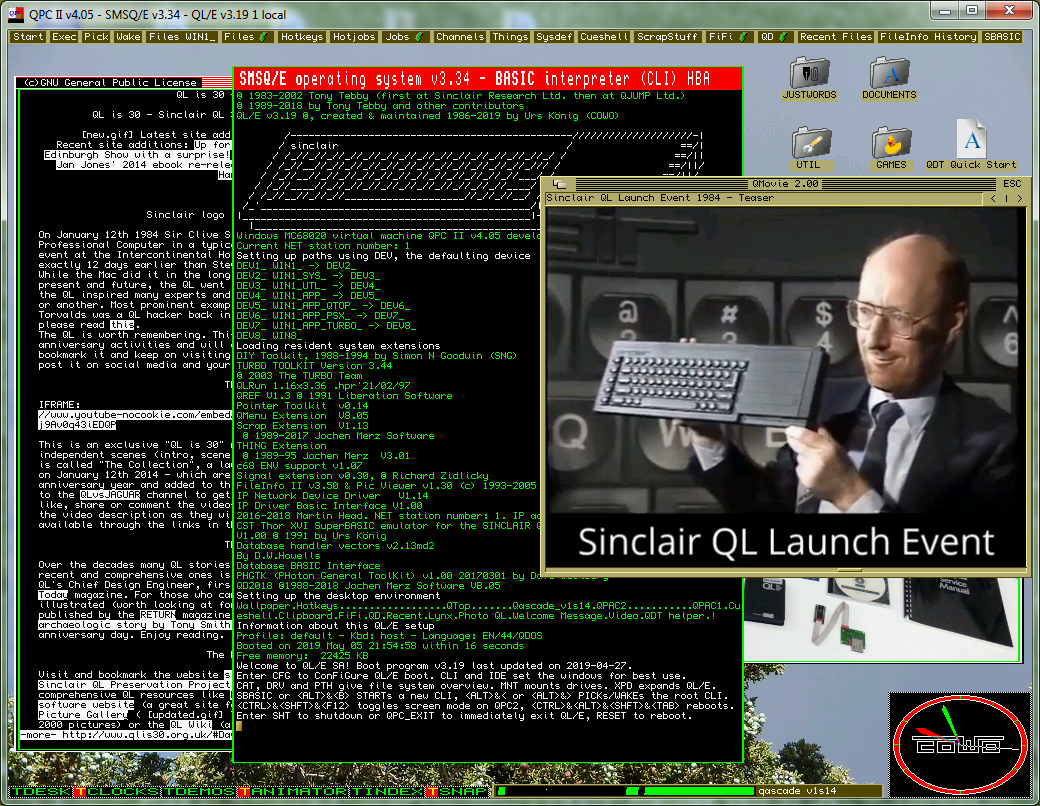Click the QMovie 2.00 title text
The image size is (1040, 806).
pos(785,184)
